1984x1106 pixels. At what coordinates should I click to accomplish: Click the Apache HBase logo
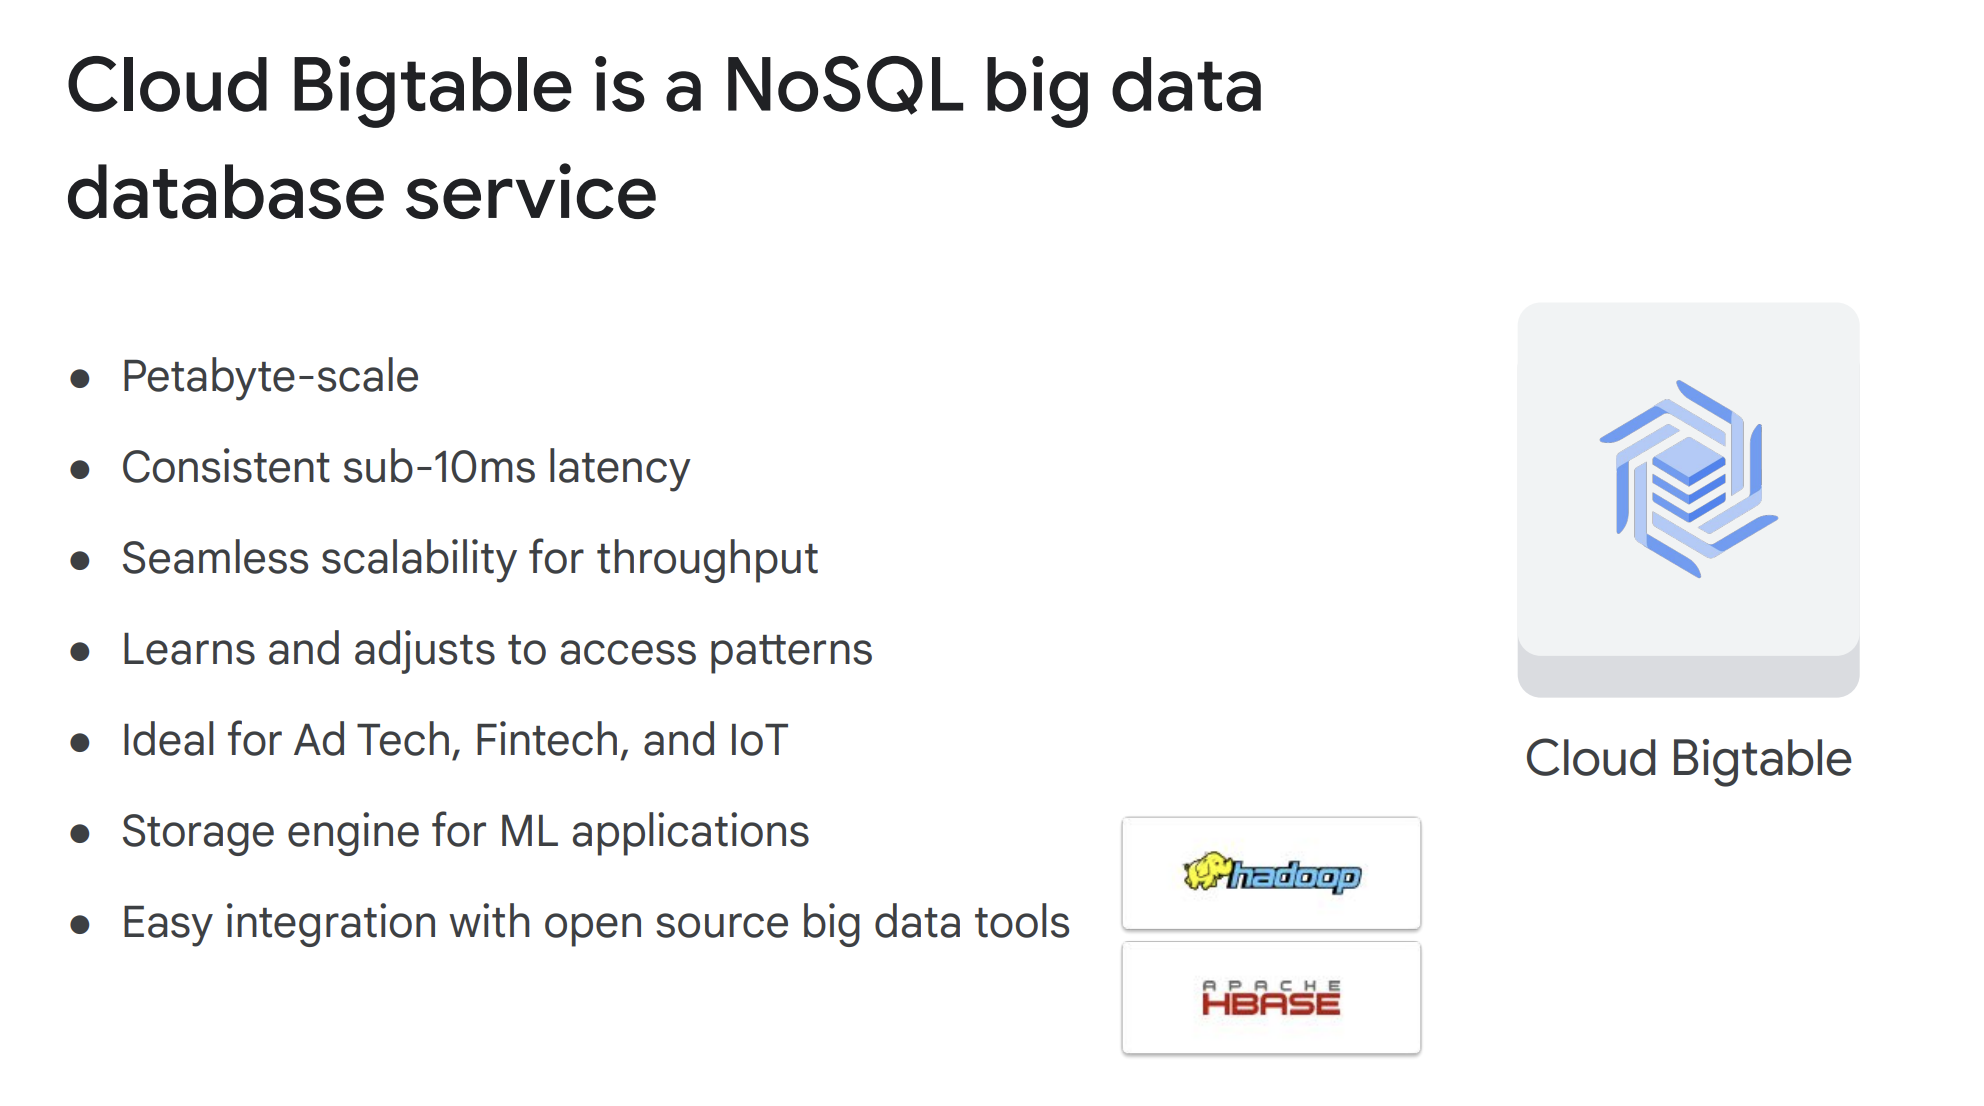[1270, 998]
